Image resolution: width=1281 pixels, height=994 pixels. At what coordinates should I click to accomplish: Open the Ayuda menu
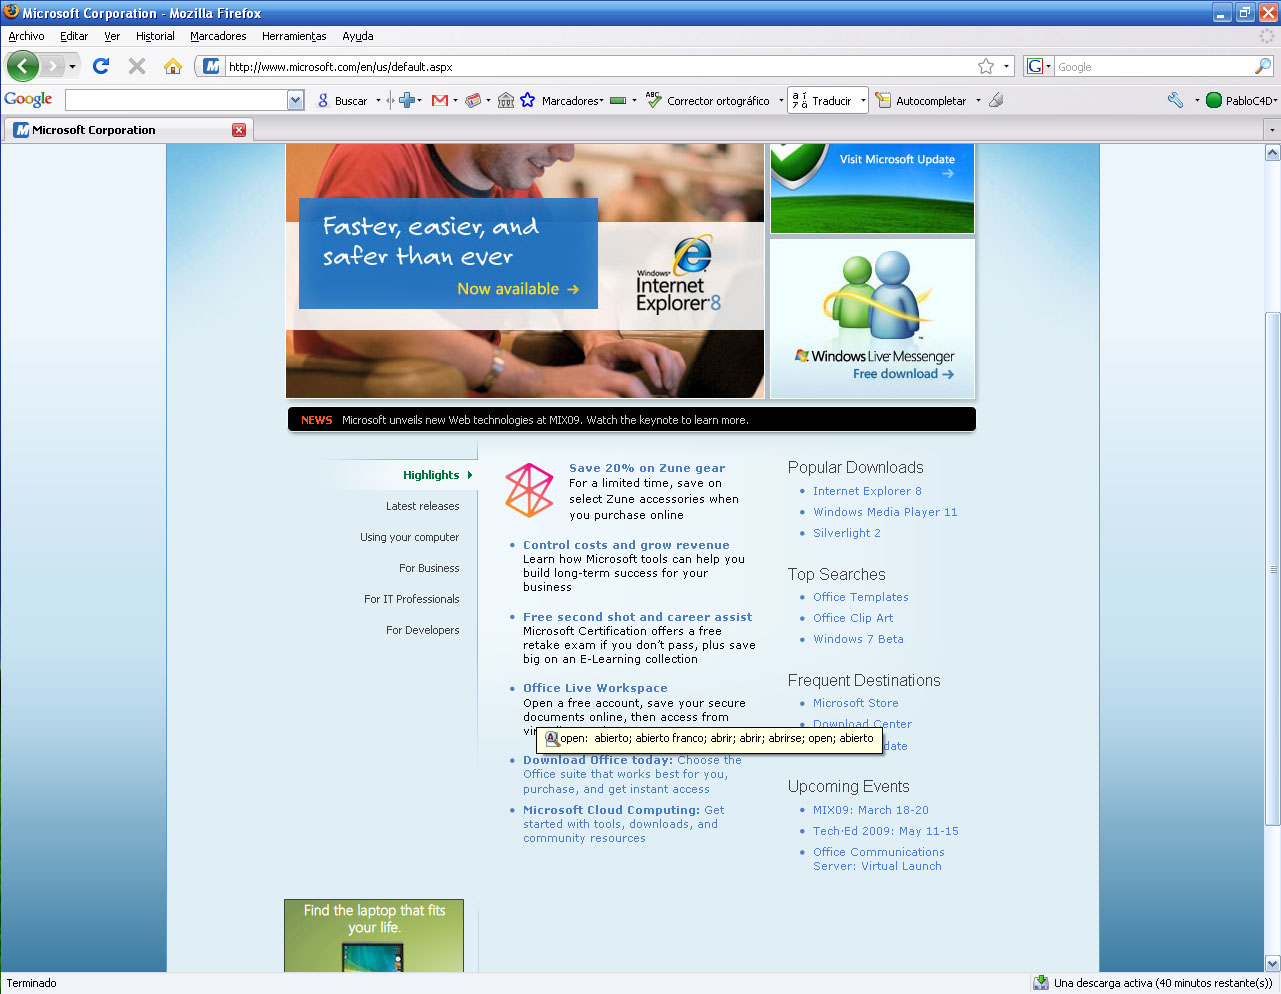pyautogui.click(x=358, y=36)
